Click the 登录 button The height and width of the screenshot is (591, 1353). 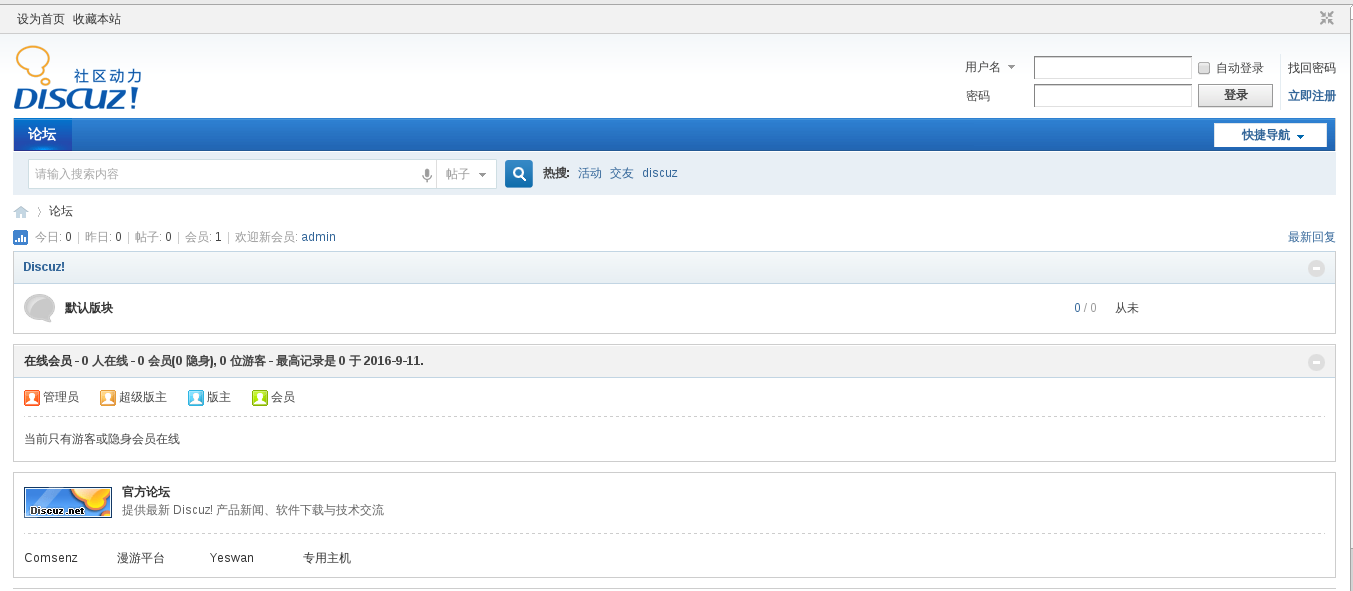coord(1235,96)
